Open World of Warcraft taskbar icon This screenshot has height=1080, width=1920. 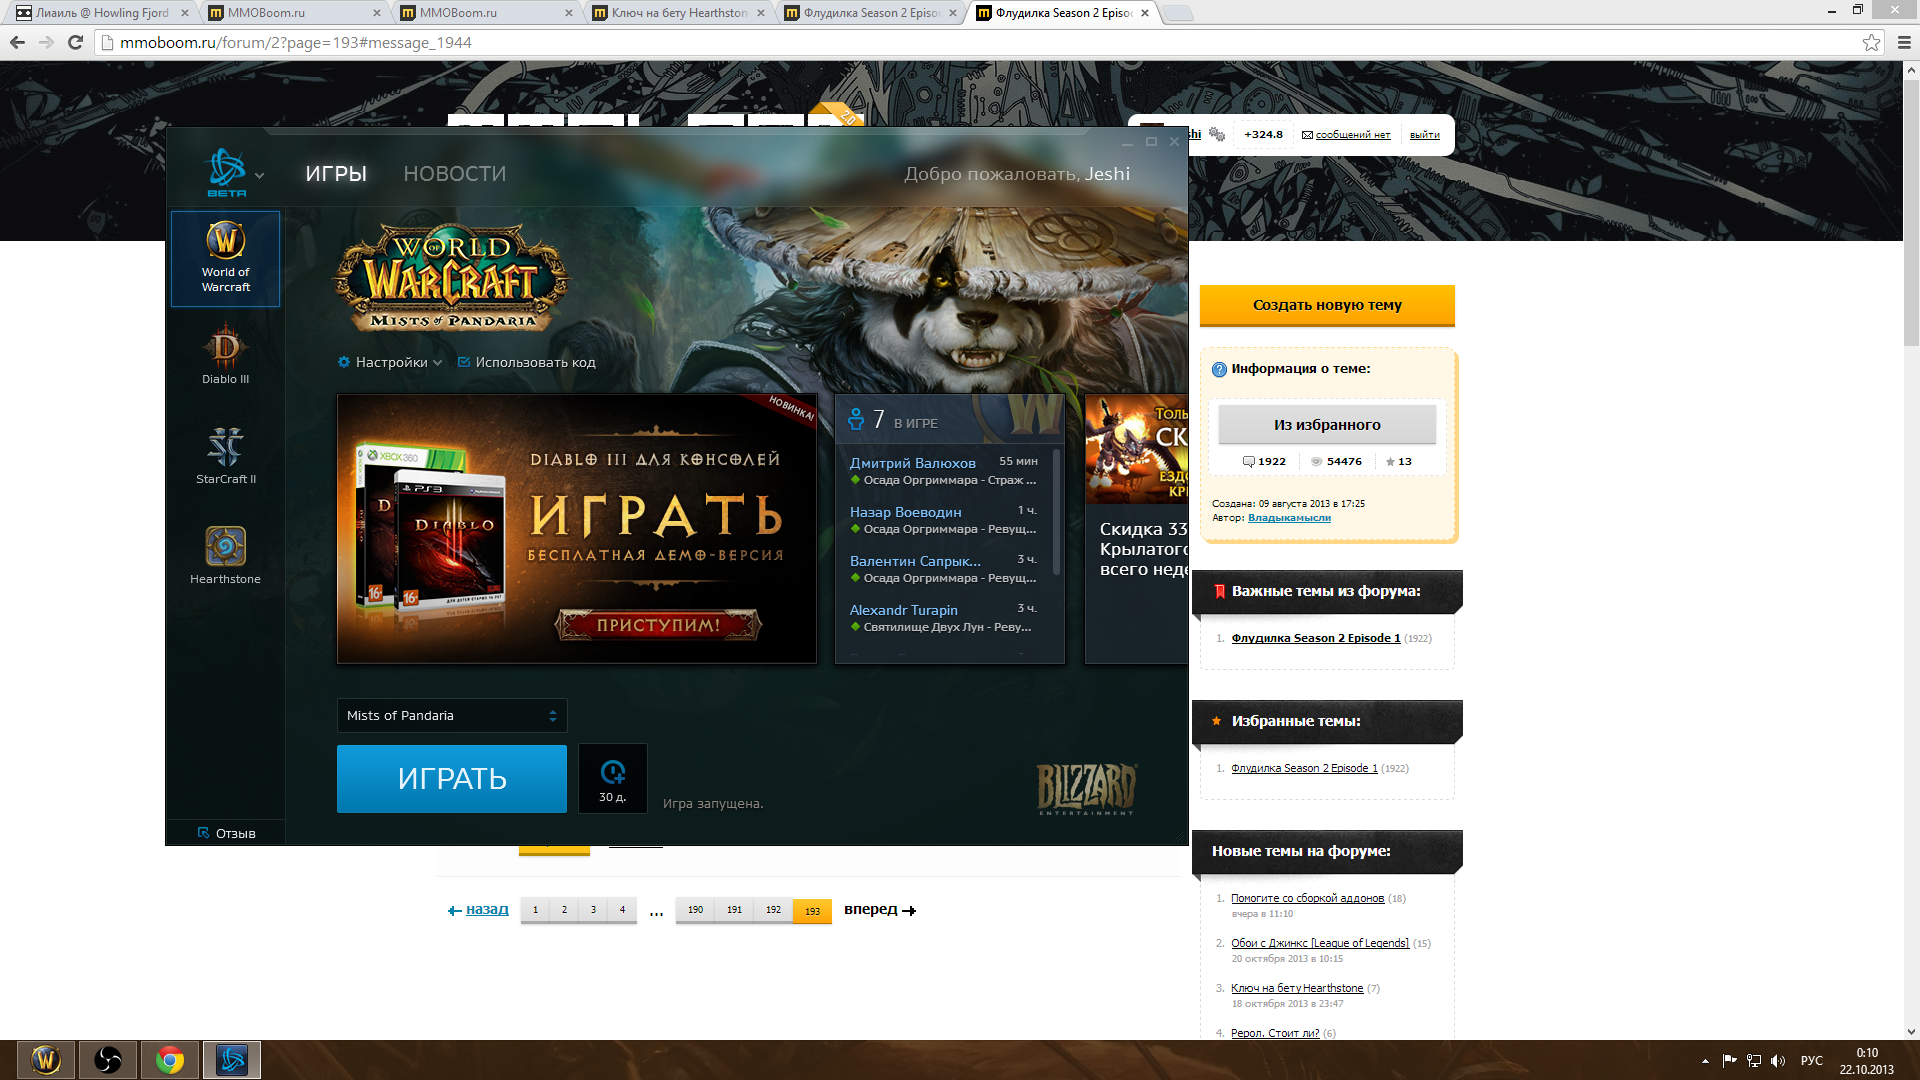point(46,1060)
